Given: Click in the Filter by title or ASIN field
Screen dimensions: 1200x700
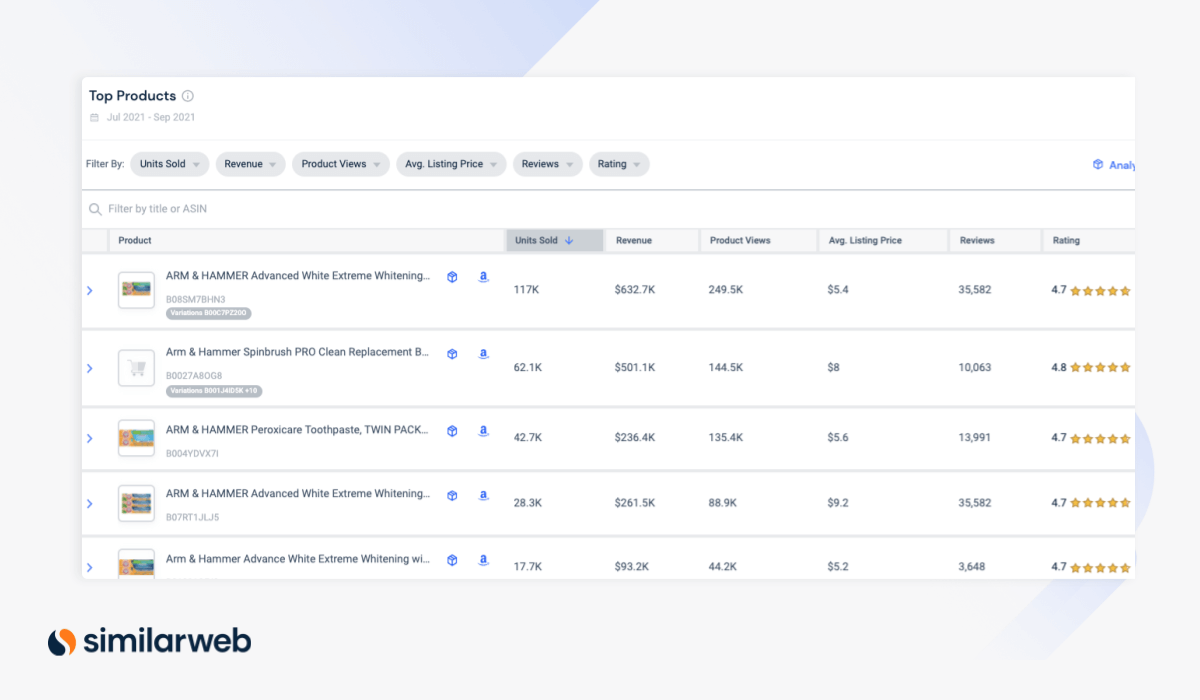Looking at the screenshot, I should pos(400,209).
